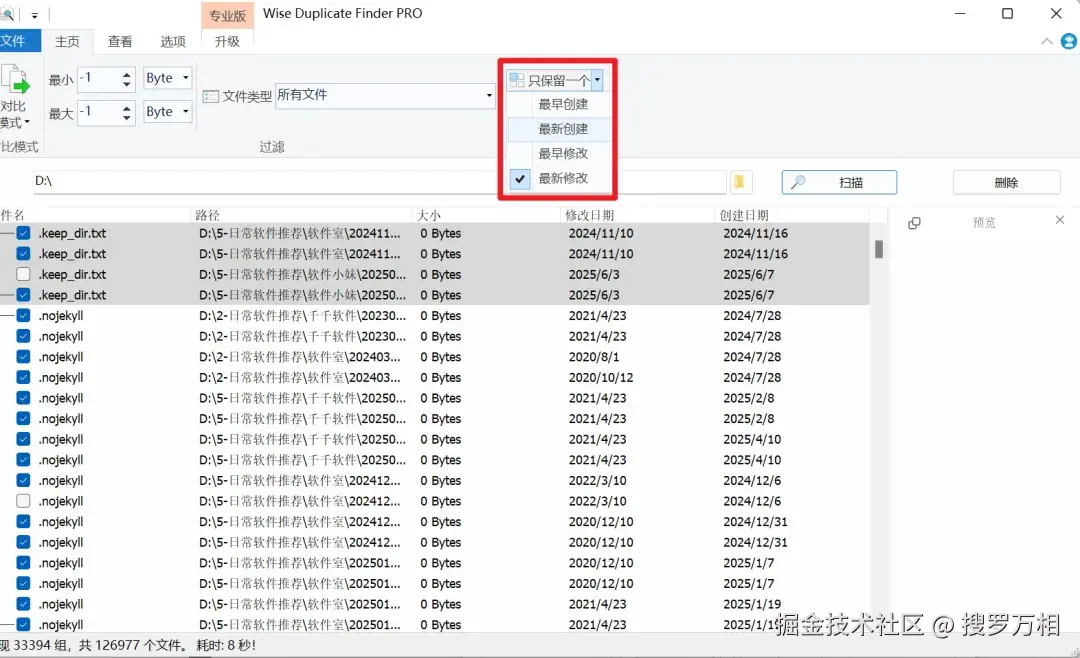Screen dimensions: 1080x658
Task: Click the status text 共 126977 个文件
Action: [132, 646]
